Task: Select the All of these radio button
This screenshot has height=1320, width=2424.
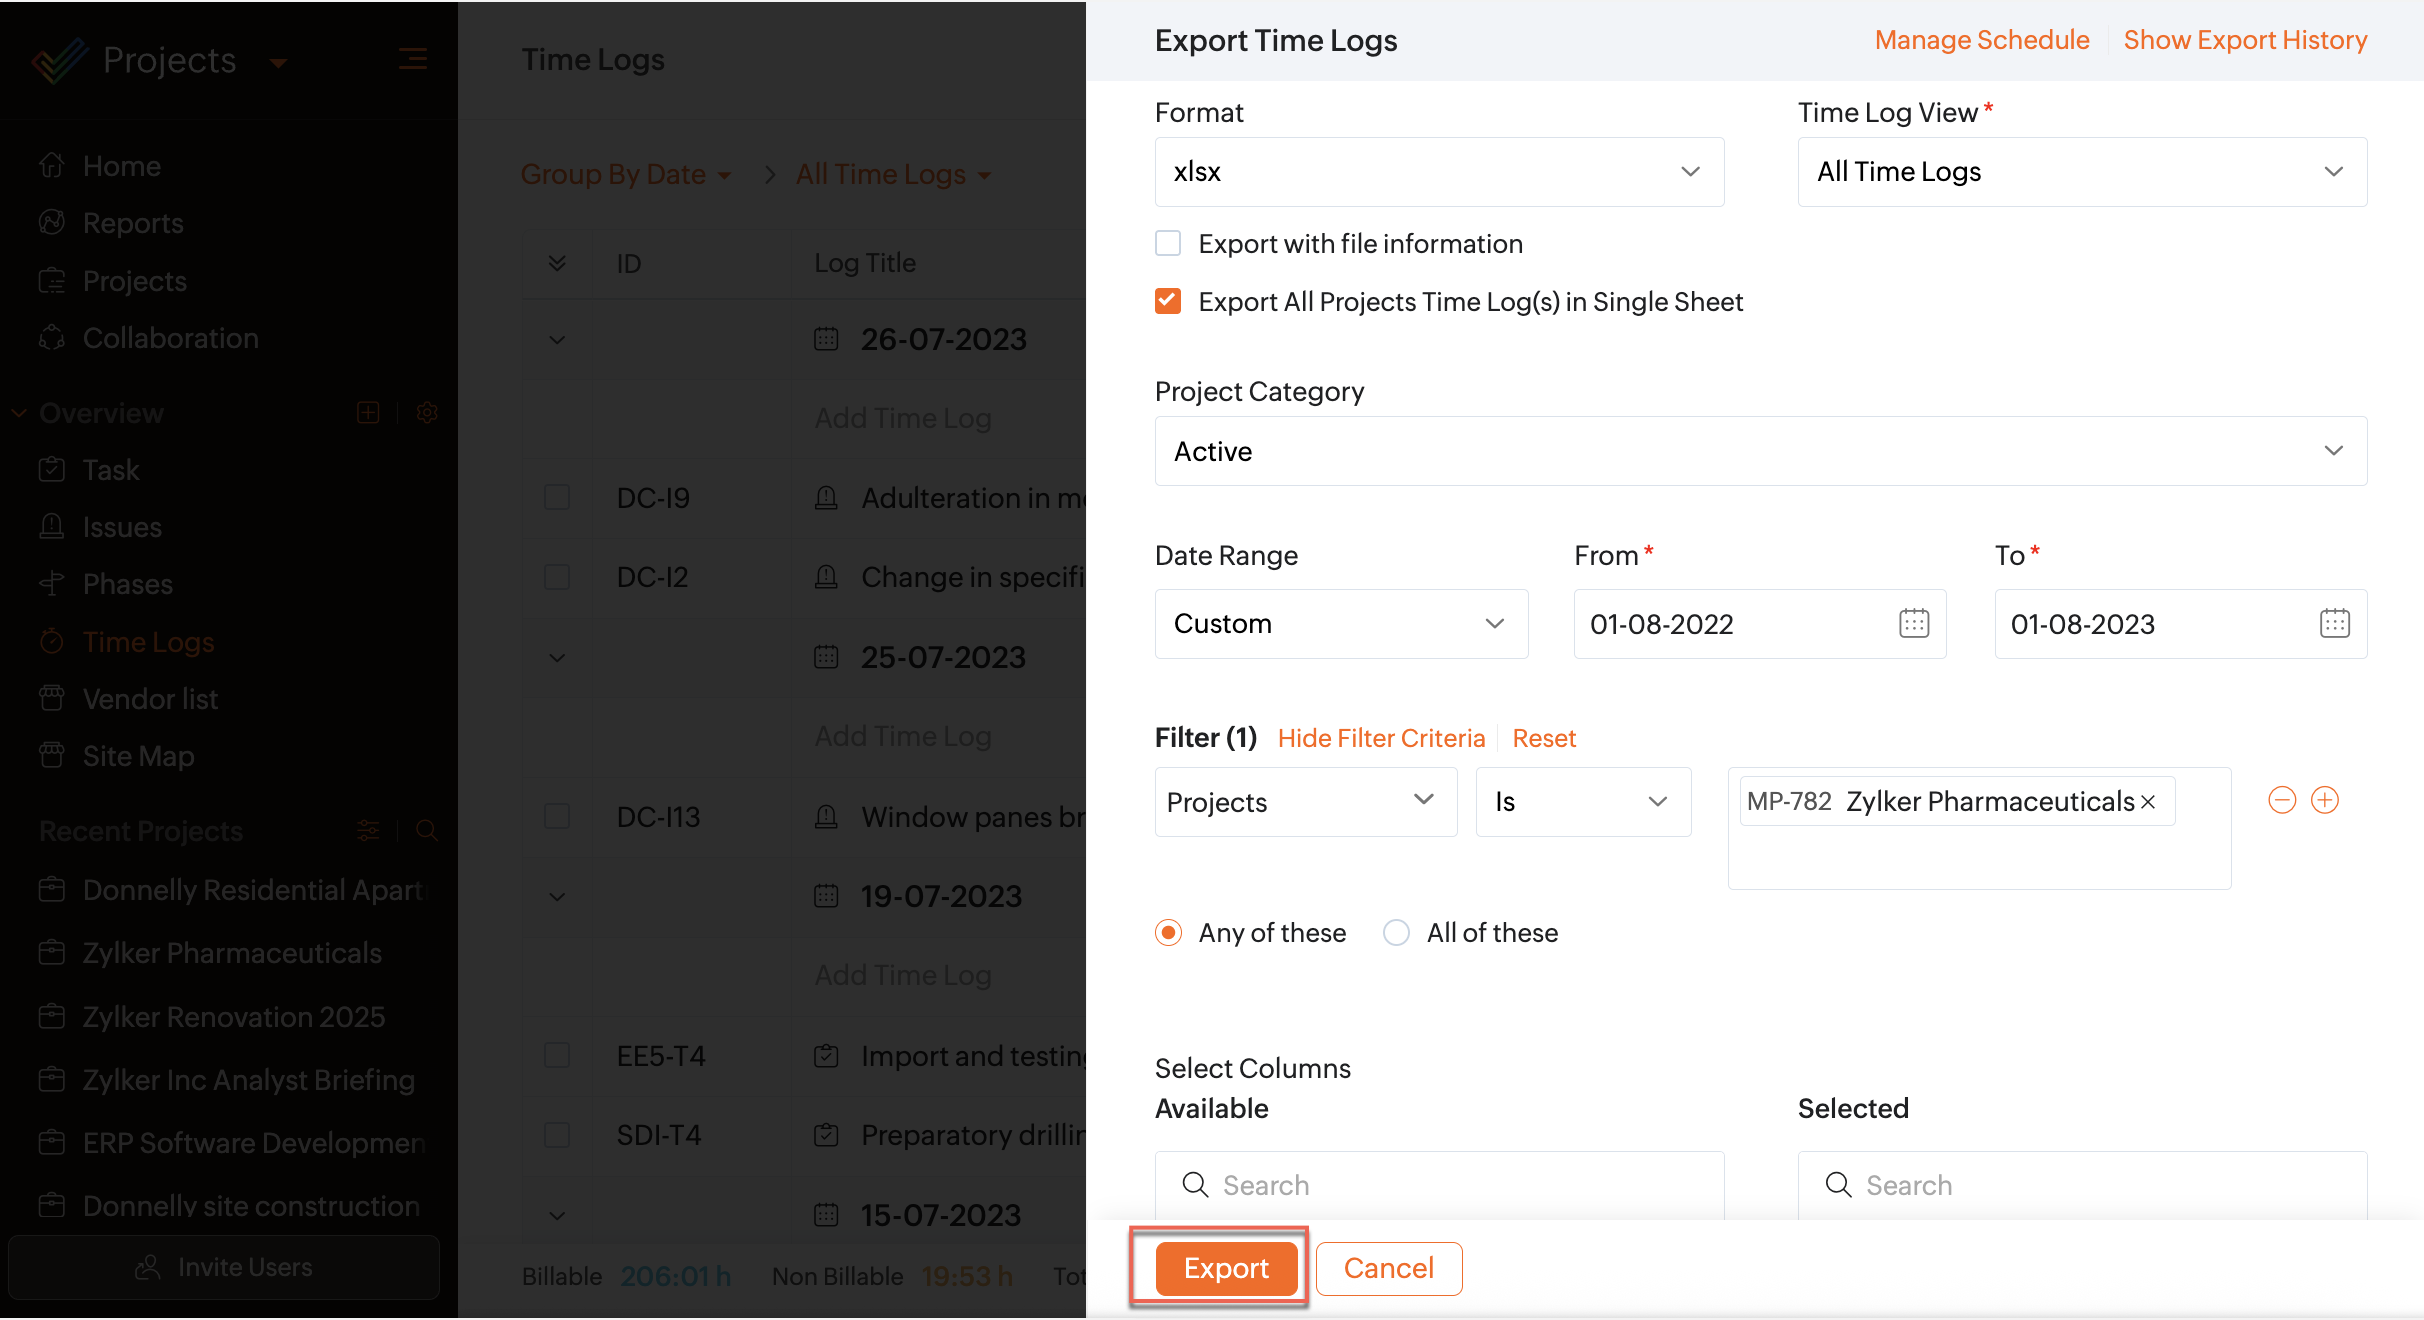Action: (x=1396, y=933)
